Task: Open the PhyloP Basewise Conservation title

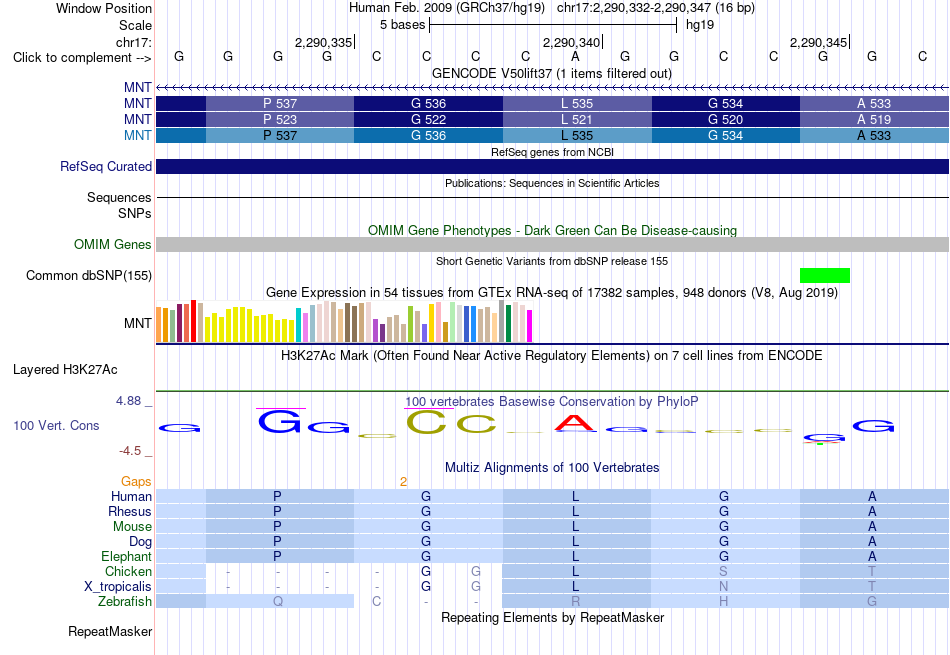Action: tap(551, 402)
